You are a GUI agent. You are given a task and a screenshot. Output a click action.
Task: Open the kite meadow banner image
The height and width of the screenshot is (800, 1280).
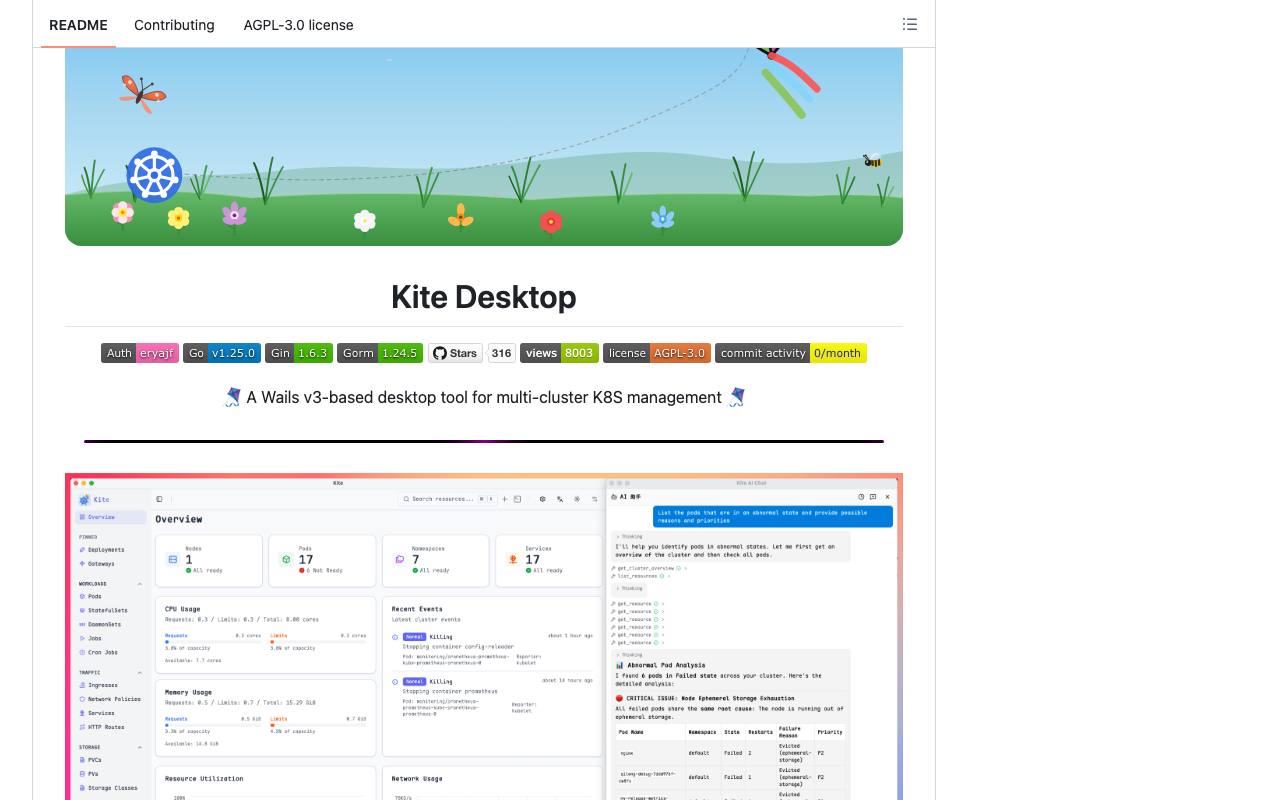pyautogui.click(x=484, y=146)
